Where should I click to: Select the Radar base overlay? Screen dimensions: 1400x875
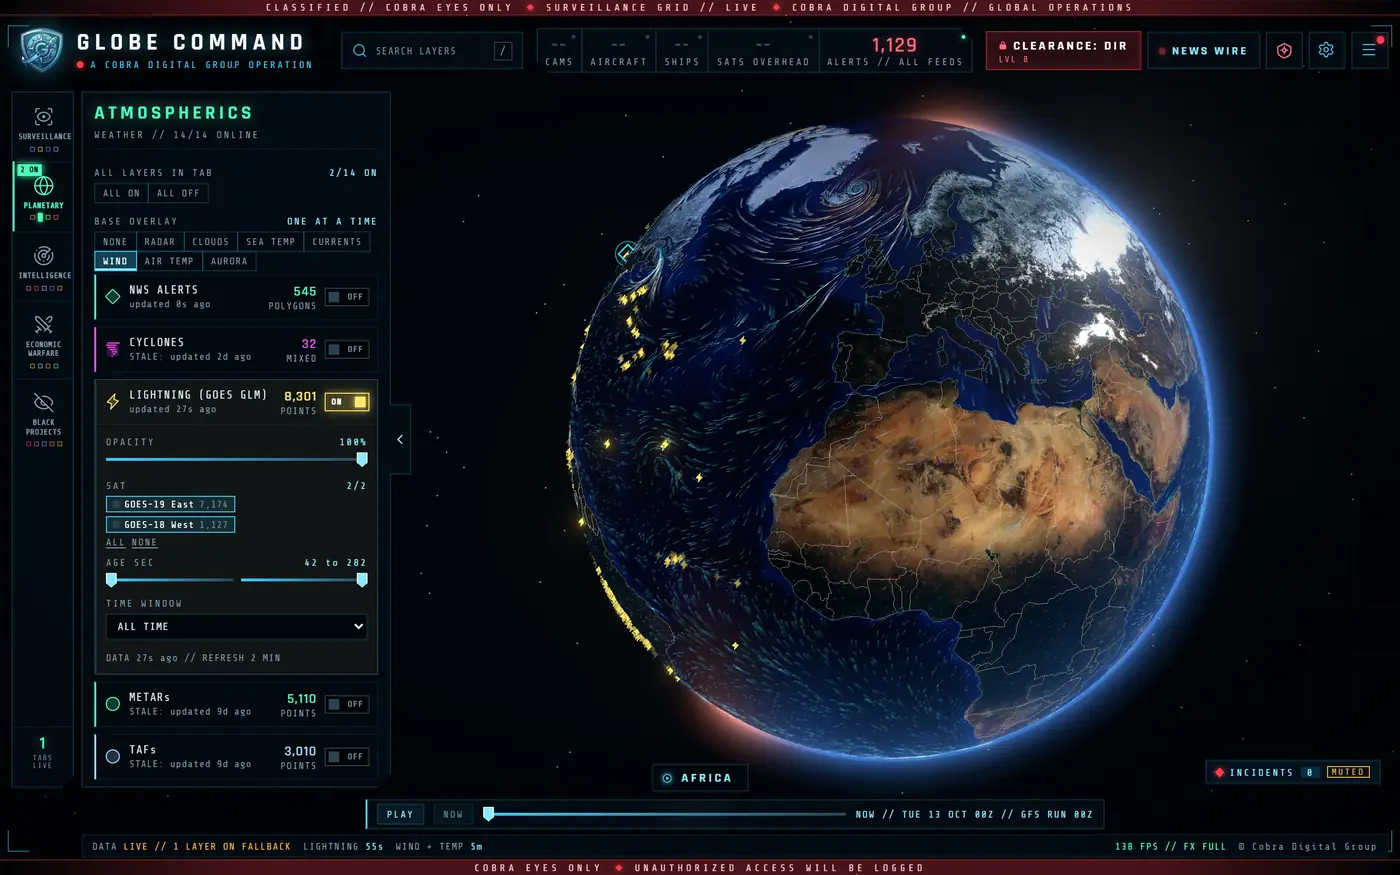click(159, 241)
